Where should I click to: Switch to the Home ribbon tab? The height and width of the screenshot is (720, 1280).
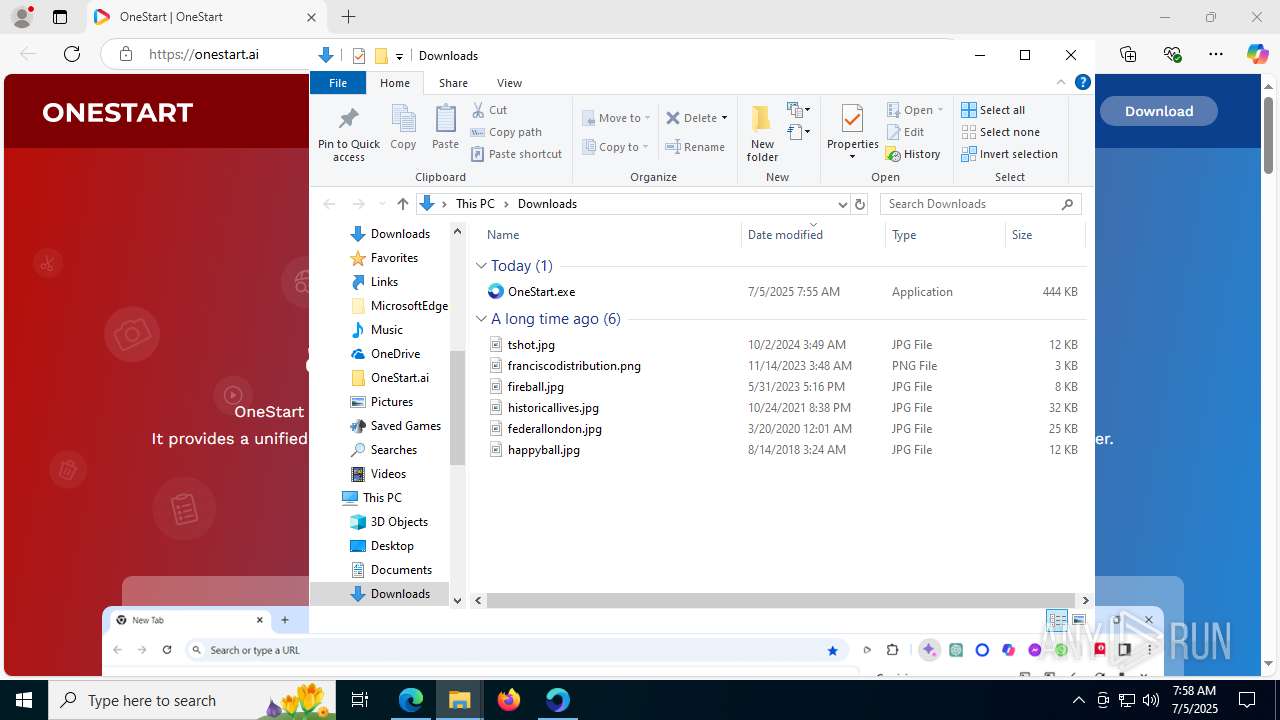click(x=395, y=83)
